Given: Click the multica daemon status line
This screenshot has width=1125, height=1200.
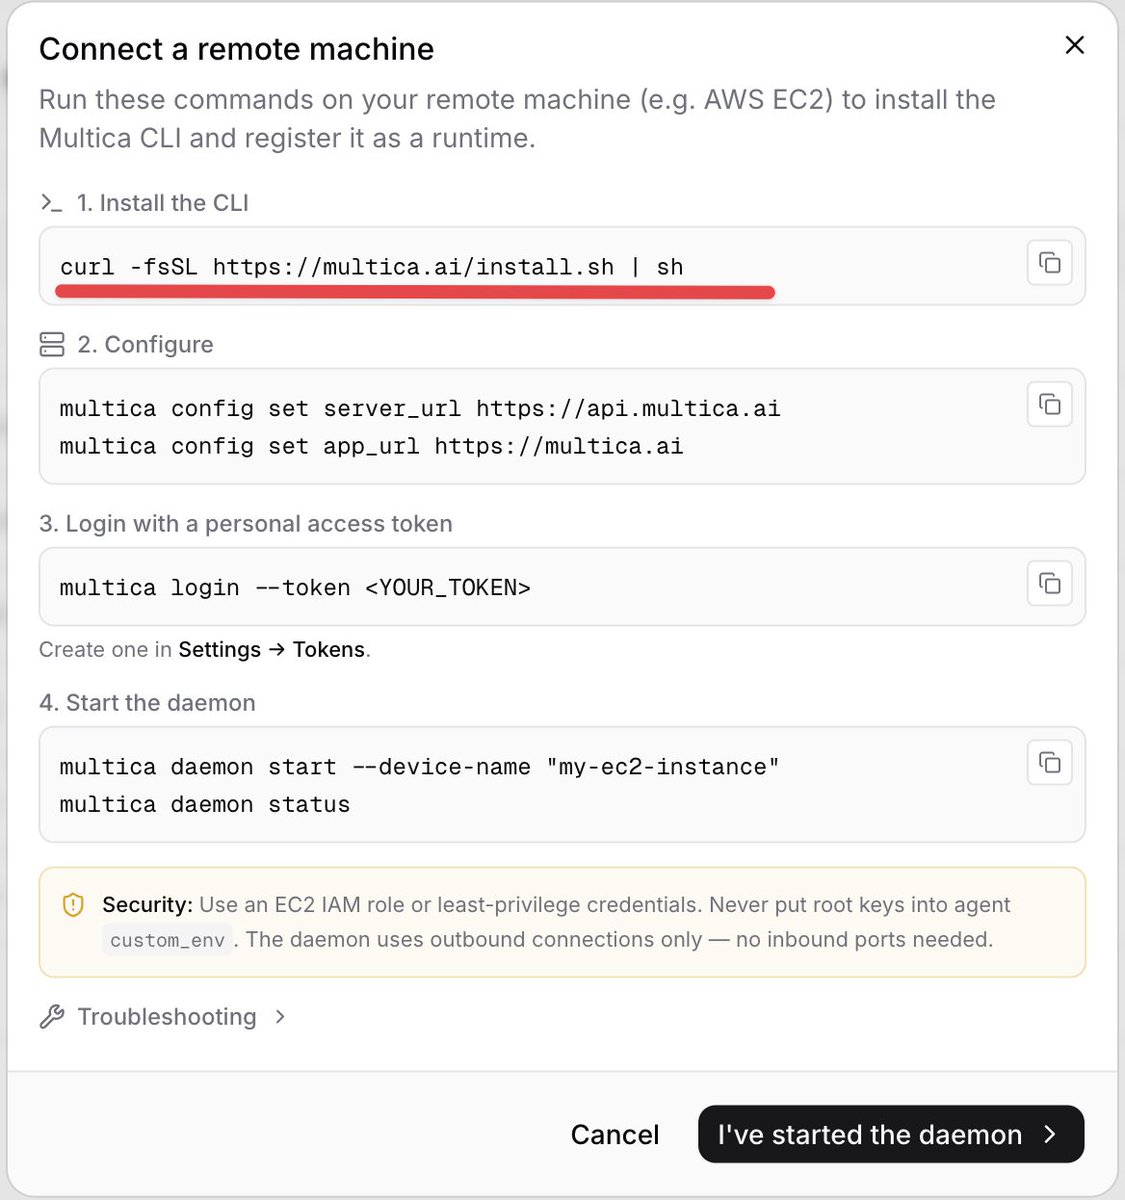Looking at the screenshot, I should (205, 805).
